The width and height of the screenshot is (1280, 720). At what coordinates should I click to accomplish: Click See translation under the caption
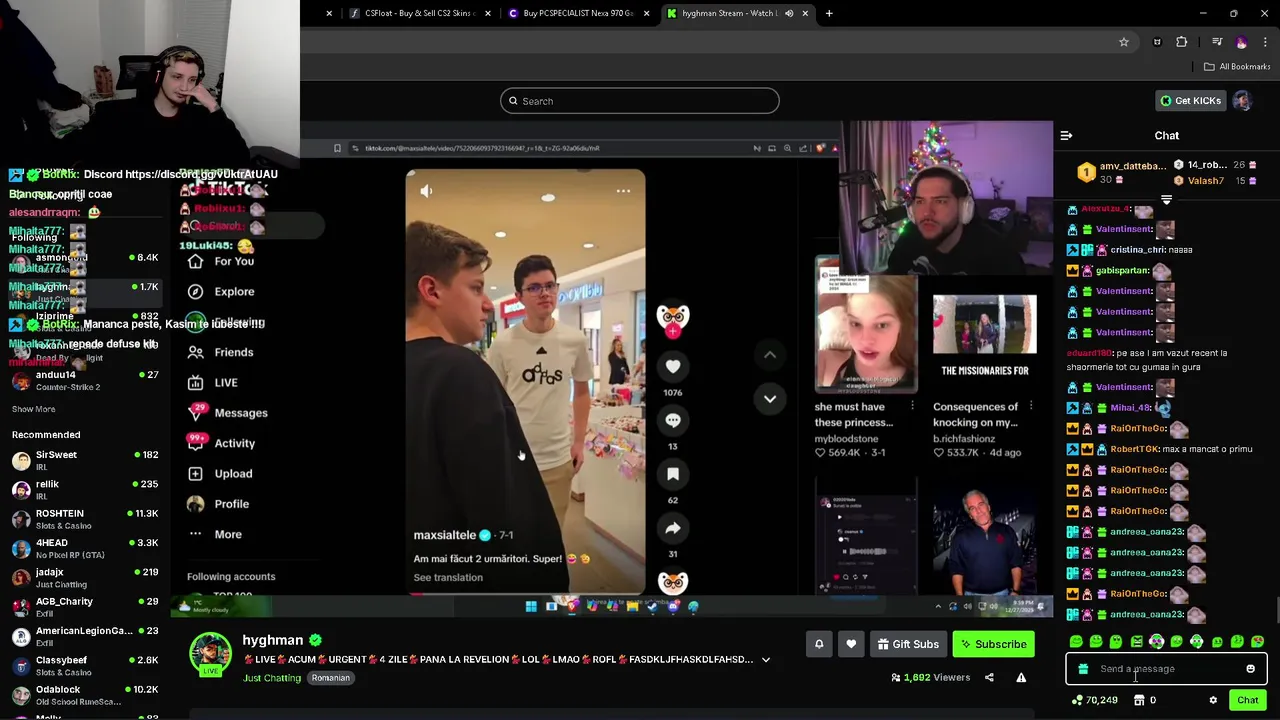pos(448,578)
